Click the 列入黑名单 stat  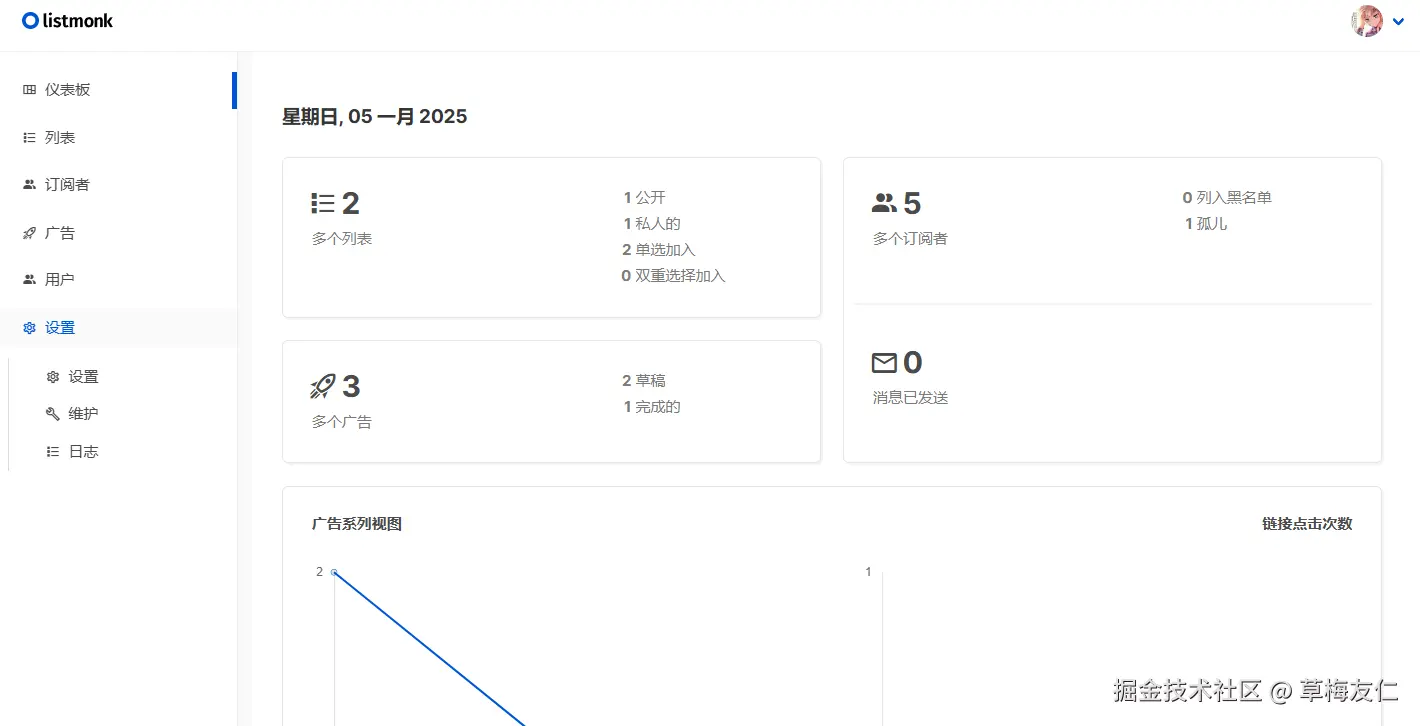(x=1227, y=198)
